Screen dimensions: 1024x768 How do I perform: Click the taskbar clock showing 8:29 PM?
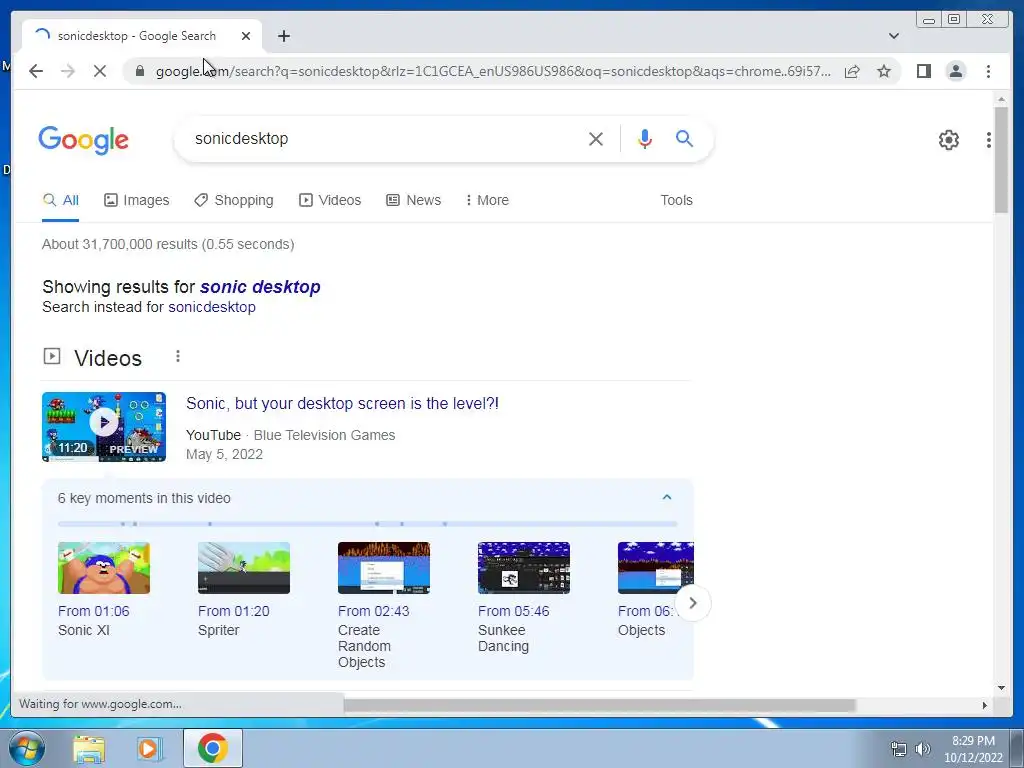973,749
